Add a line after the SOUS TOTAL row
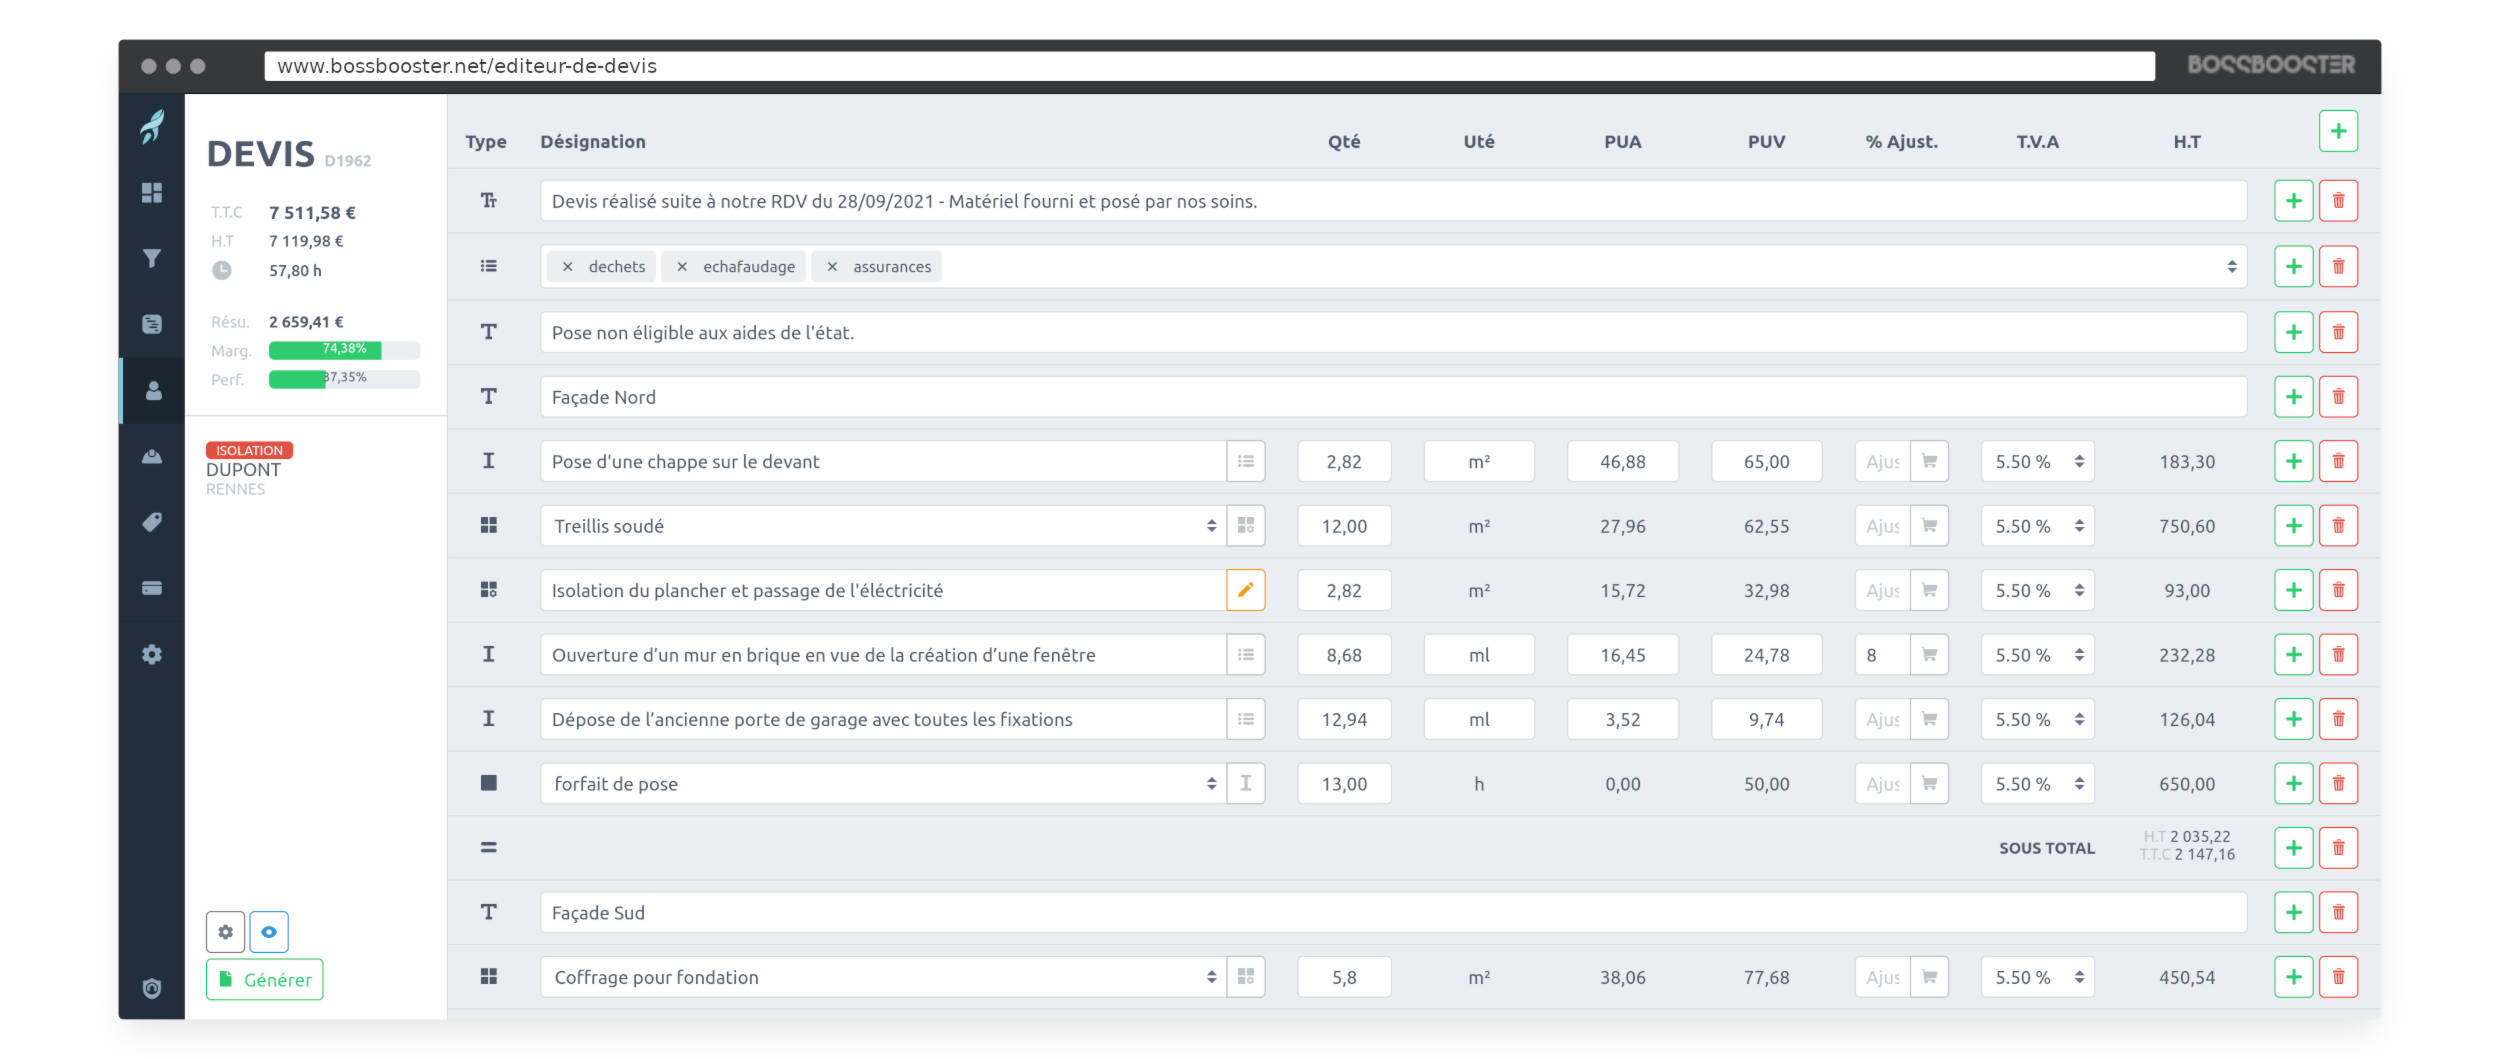The height and width of the screenshot is (1059, 2500). pos(2294,848)
